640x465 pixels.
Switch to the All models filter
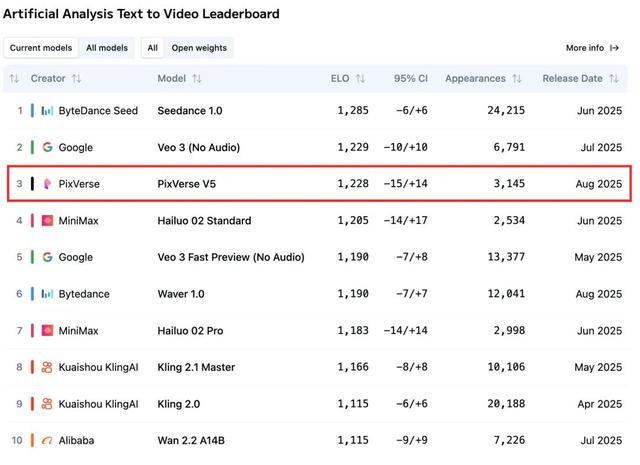click(x=106, y=48)
